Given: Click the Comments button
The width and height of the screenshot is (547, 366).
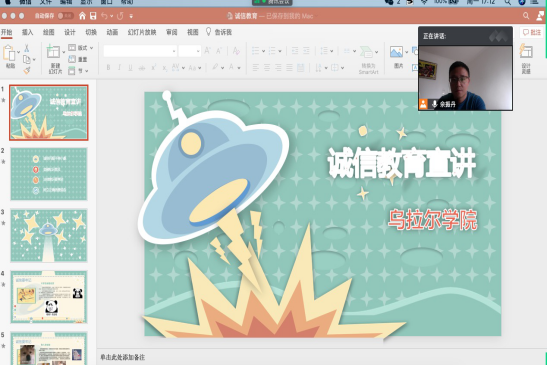Looking at the screenshot, I should pyautogui.click(x=532, y=32).
